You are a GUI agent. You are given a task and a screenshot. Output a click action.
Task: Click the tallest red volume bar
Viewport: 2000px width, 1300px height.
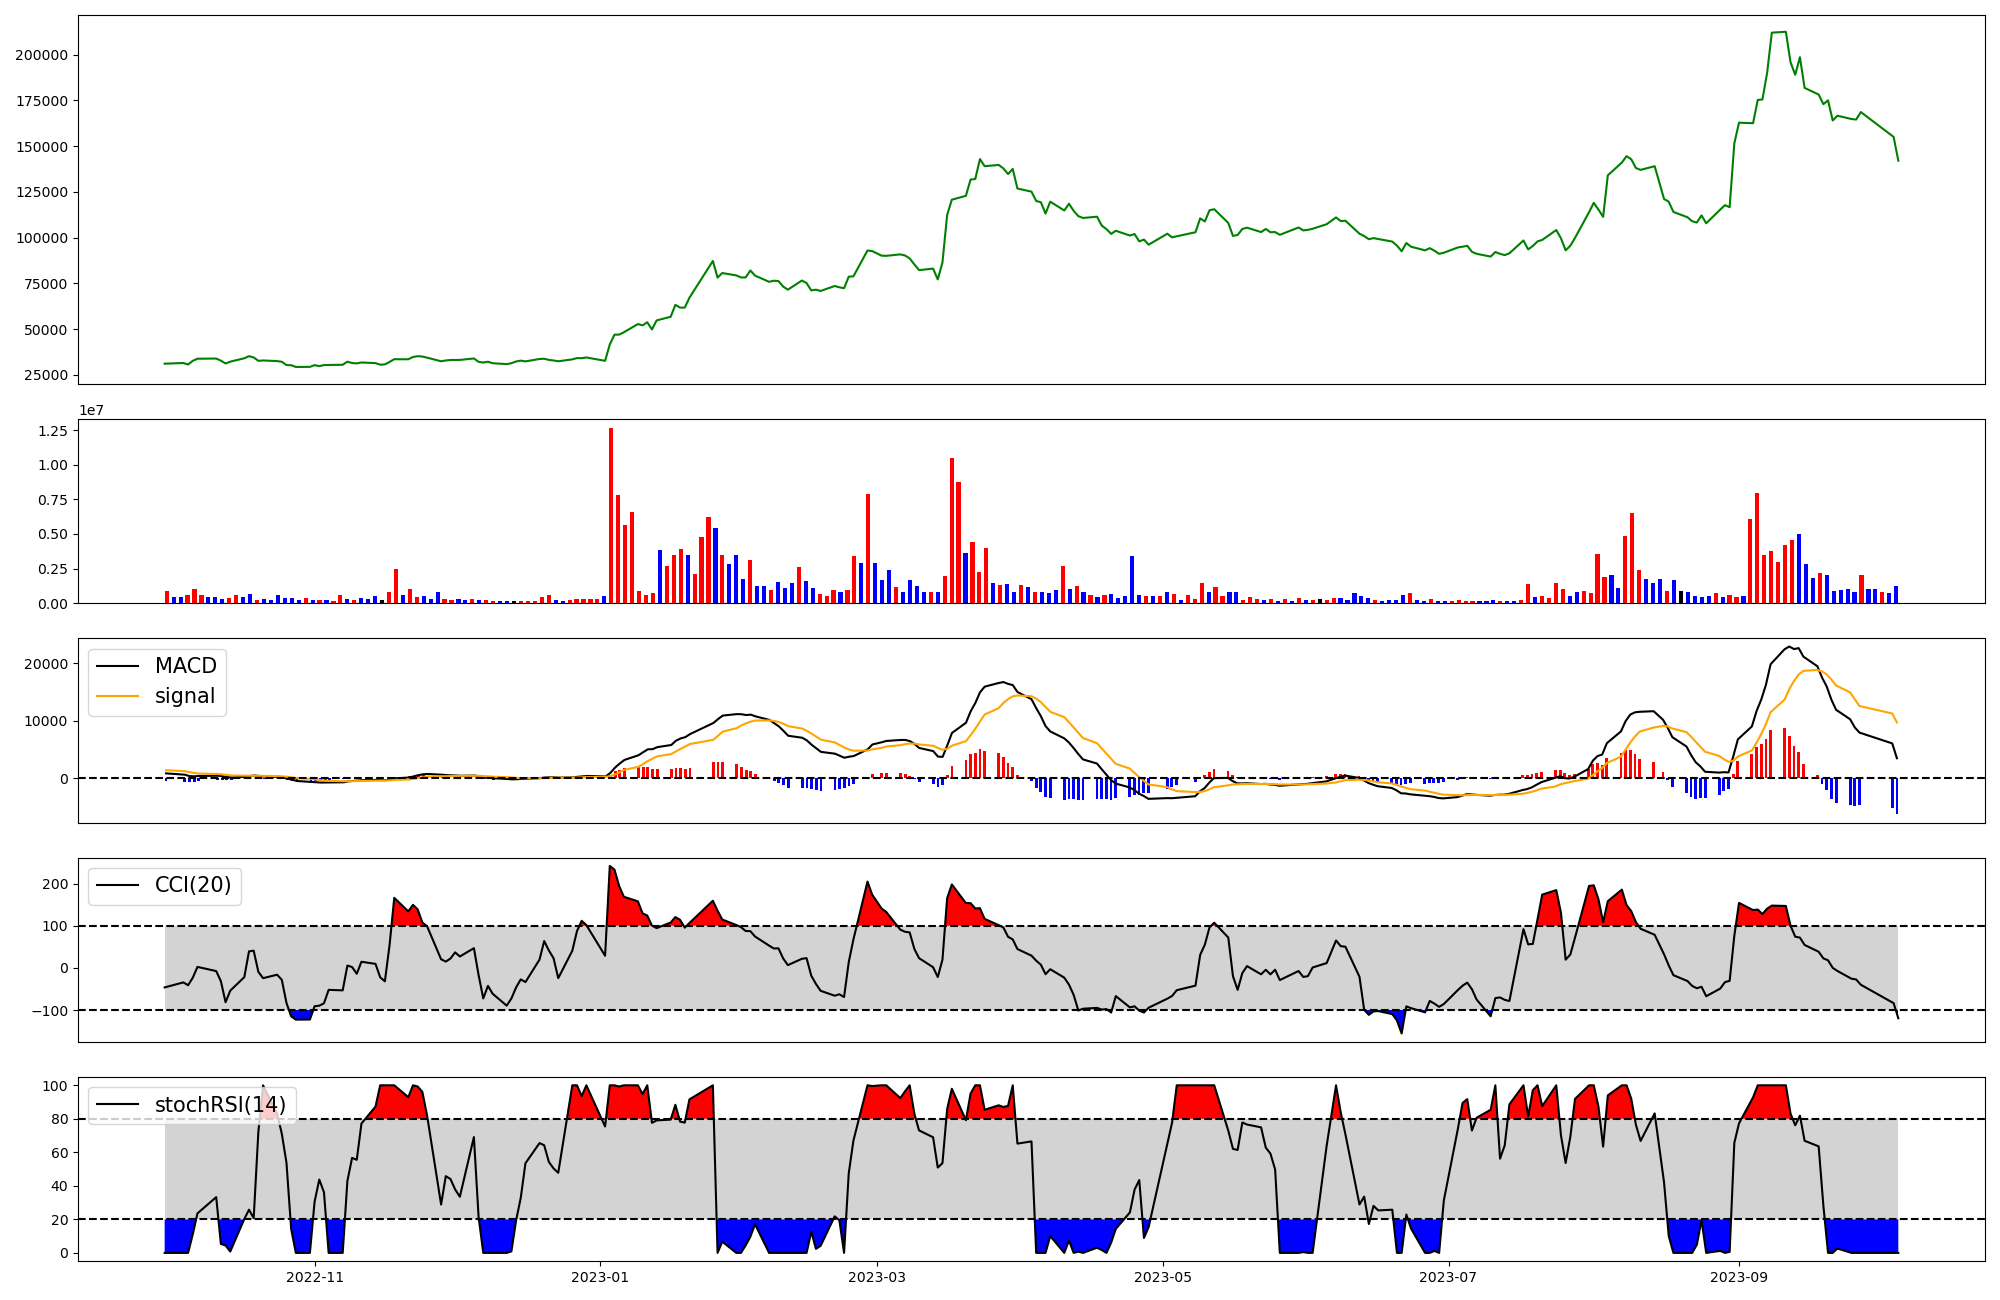point(611,515)
